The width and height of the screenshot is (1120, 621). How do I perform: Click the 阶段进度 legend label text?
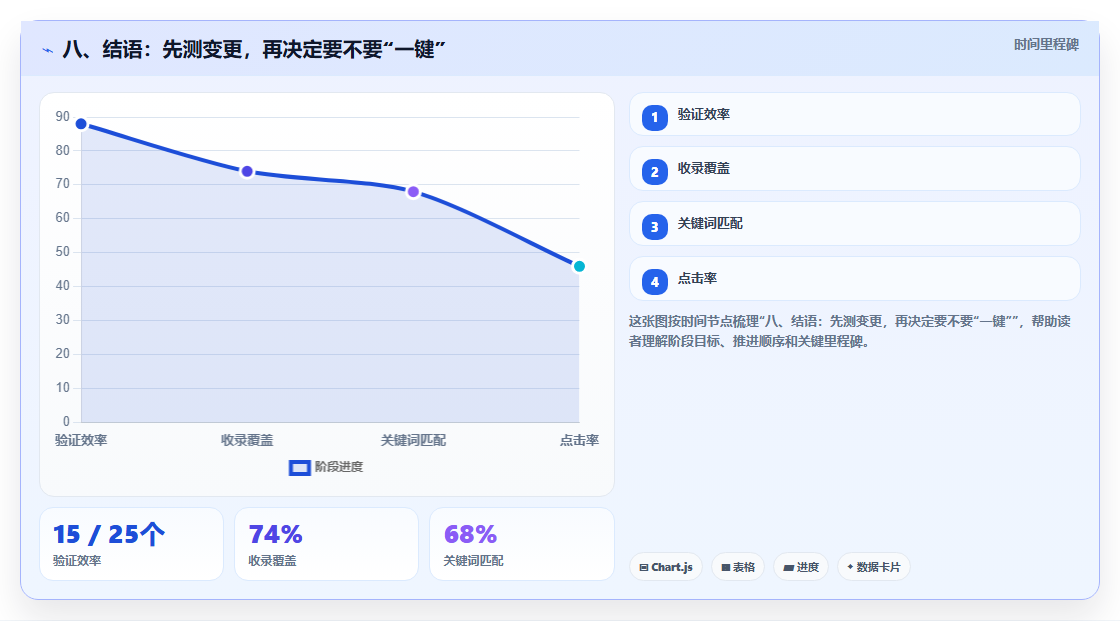click(x=339, y=467)
